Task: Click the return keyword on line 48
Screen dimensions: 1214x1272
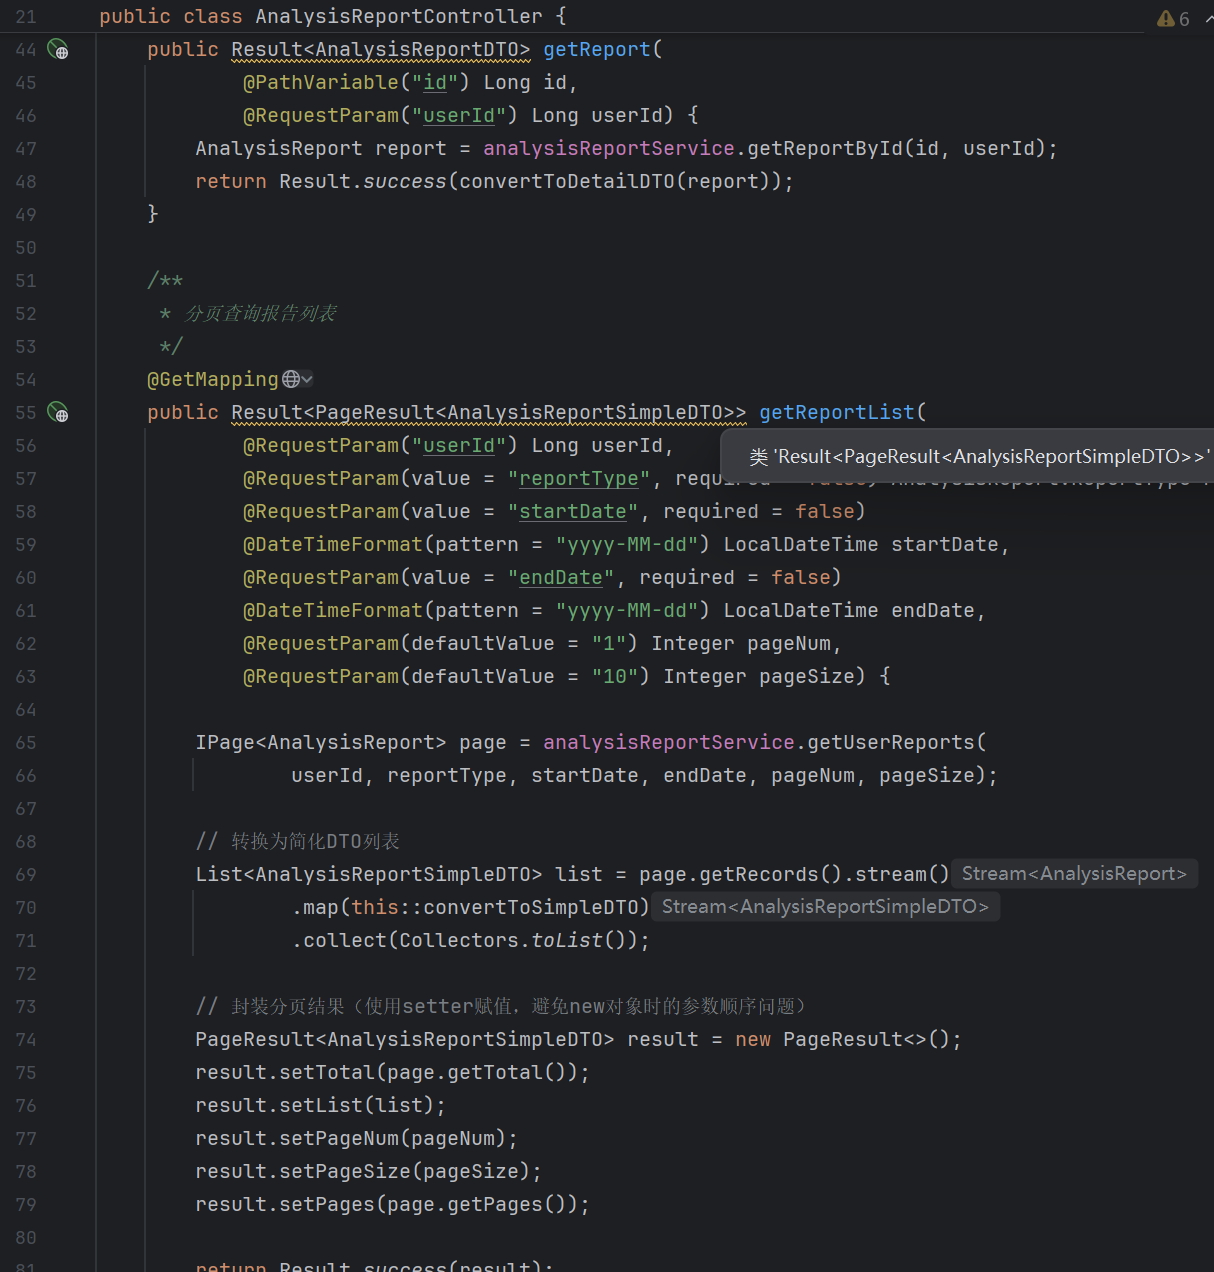Action: (x=231, y=182)
